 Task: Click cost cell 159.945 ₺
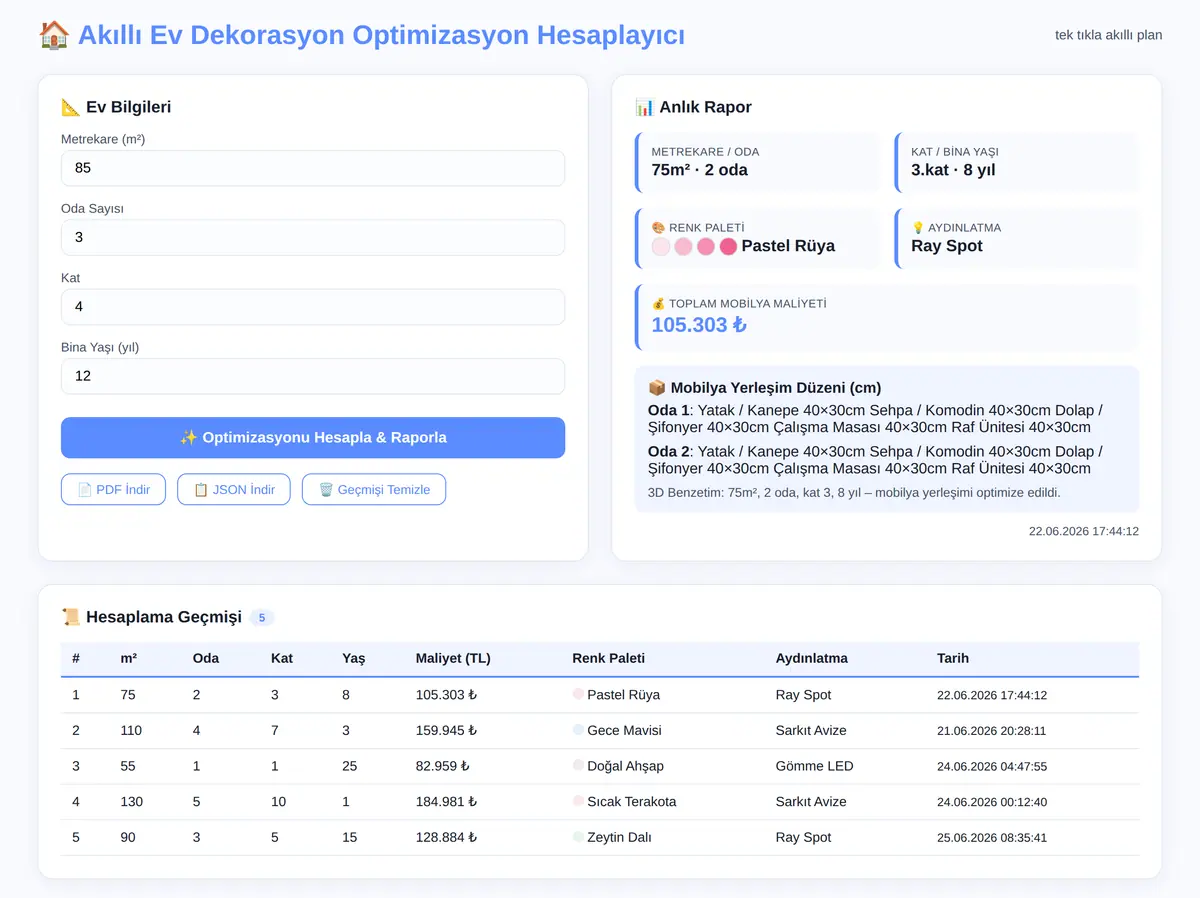pyautogui.click(x=446, y=730)
